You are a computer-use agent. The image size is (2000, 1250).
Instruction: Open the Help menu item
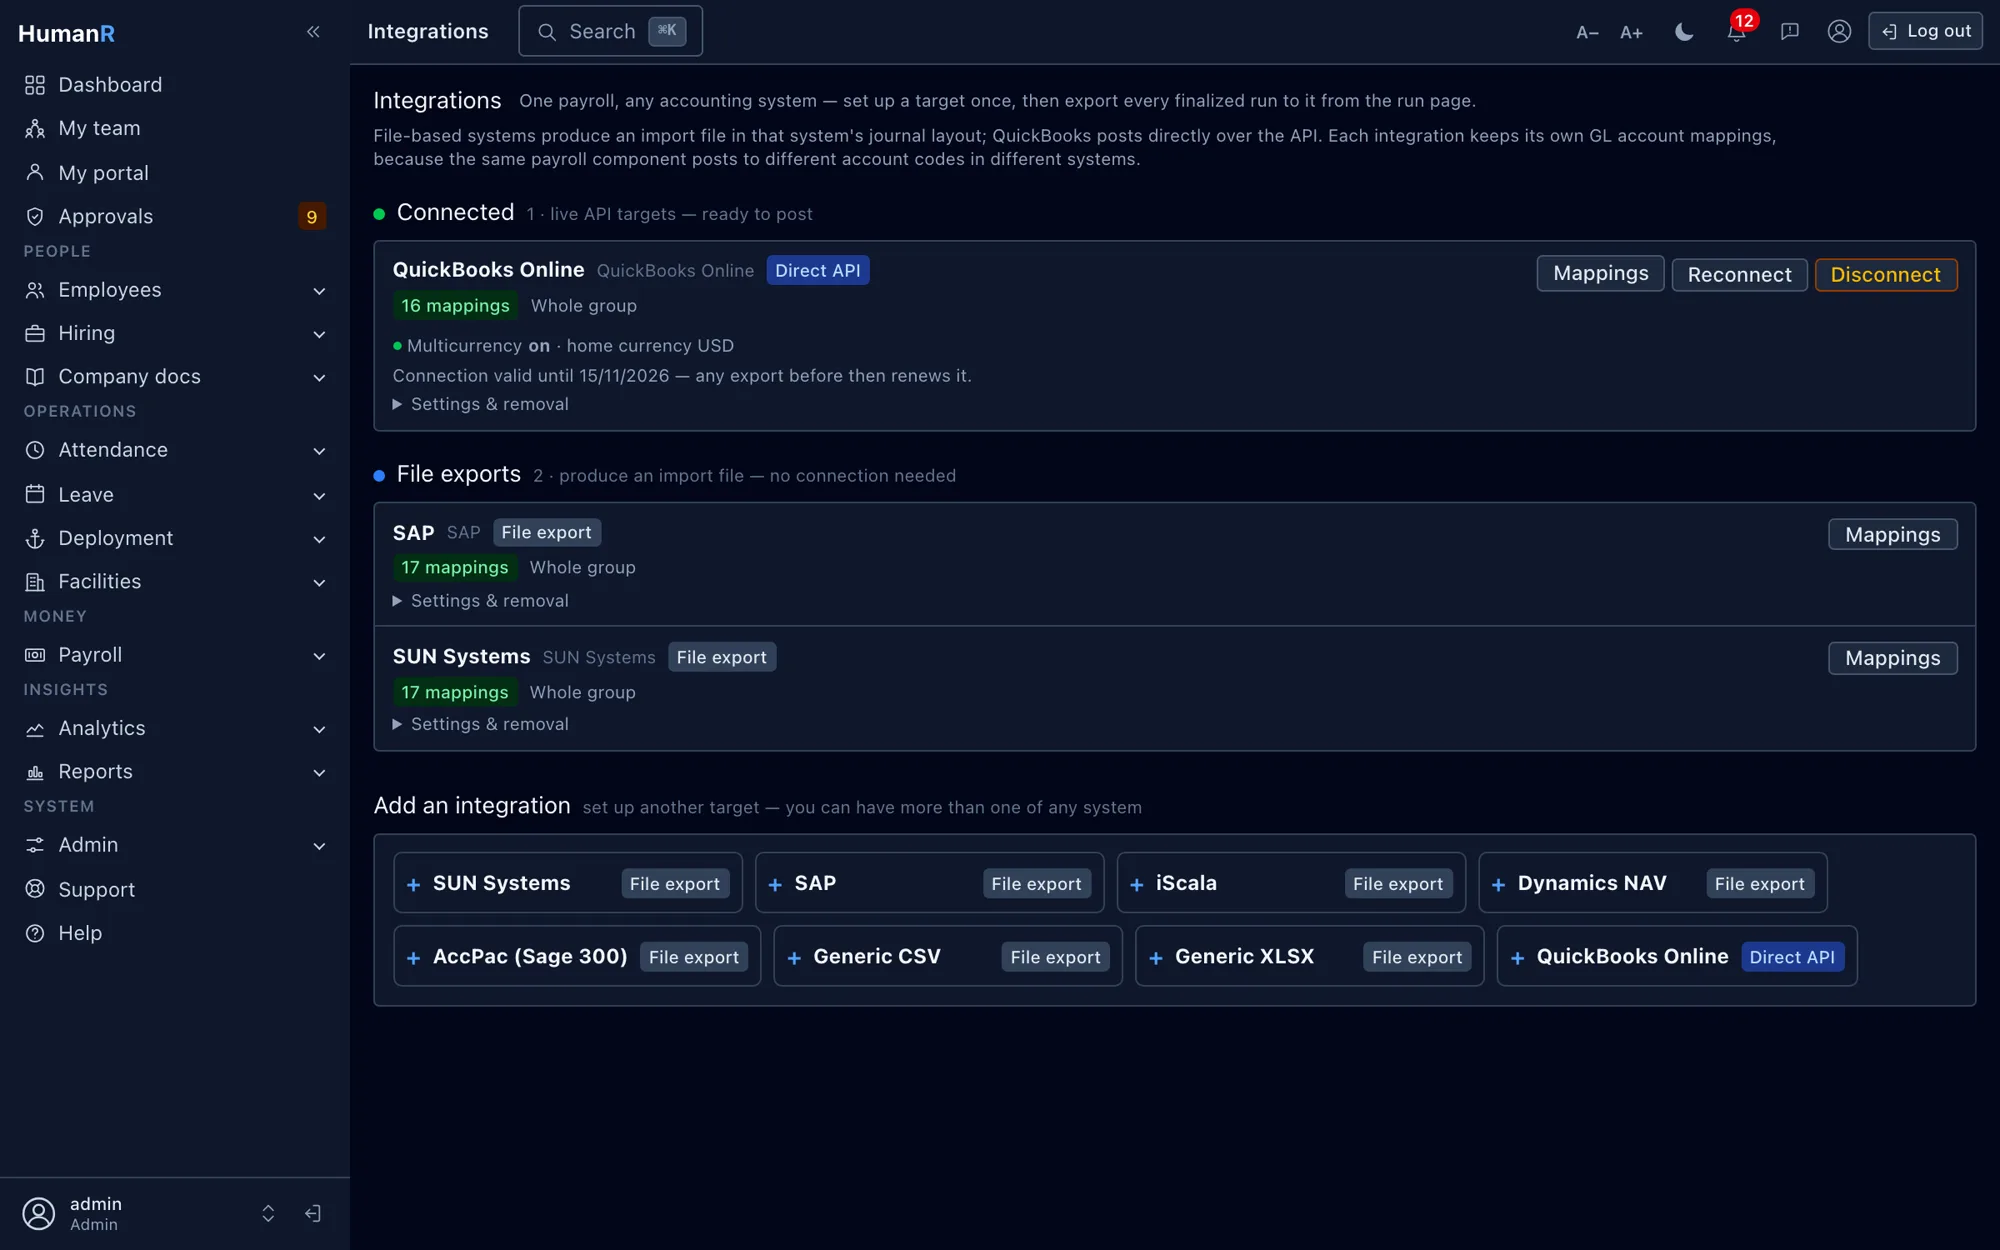click(175, 933)
